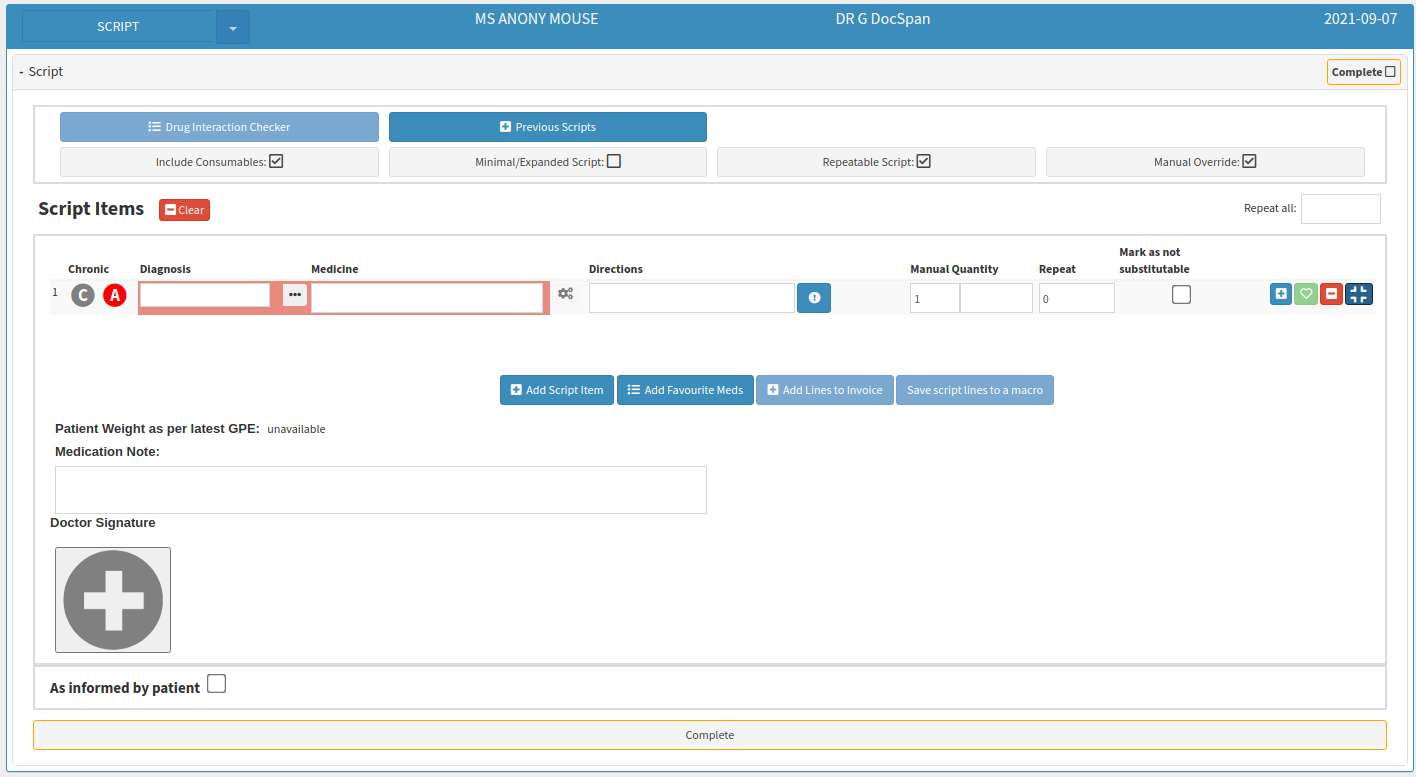Enable Minimal/Expanded Script checkbox

[x=614, y=161]
